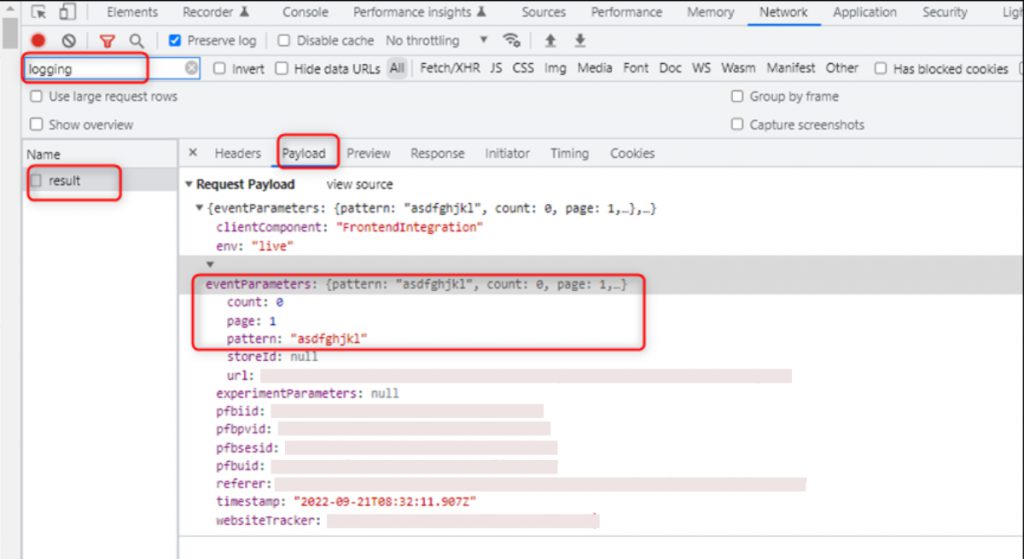Toggle Preserve log checkbox

pyautogui.click(x=174, y=40)
